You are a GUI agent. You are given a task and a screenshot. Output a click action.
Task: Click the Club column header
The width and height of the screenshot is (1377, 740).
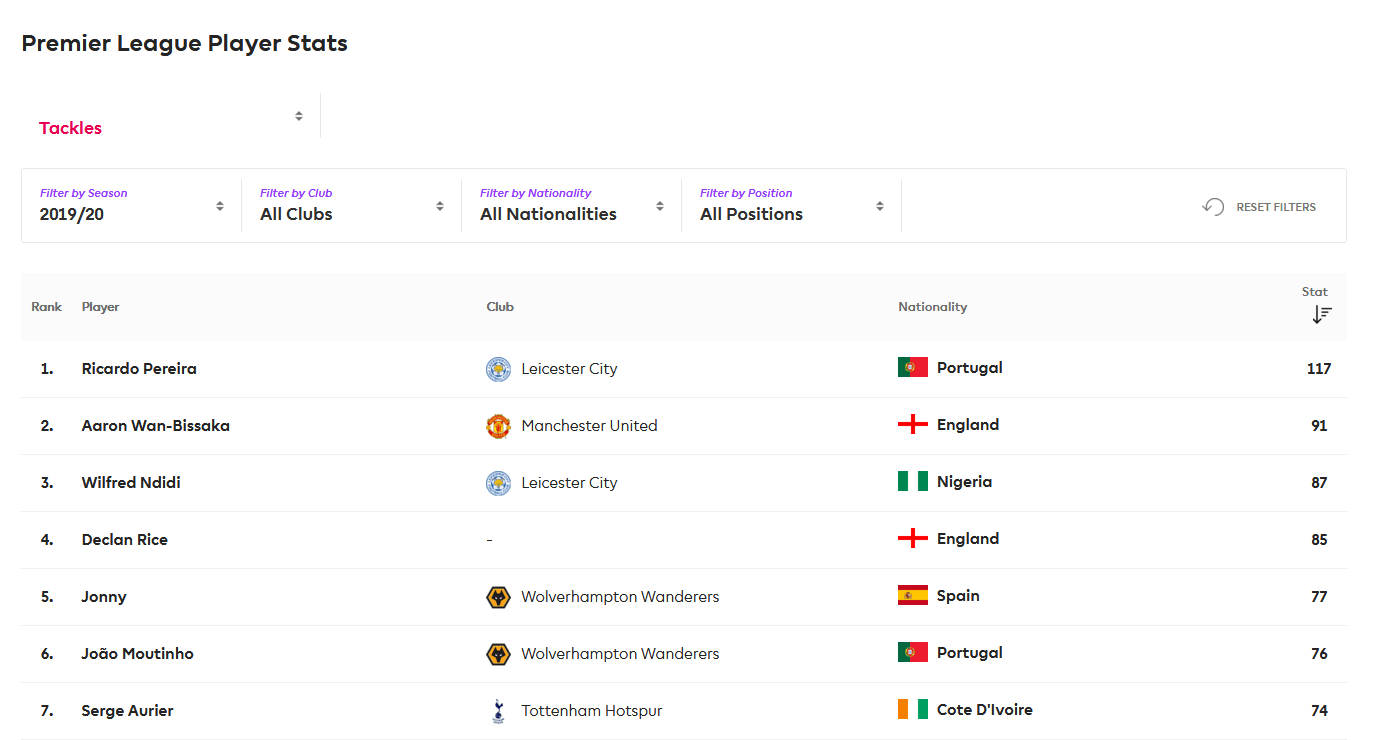[500, 307]
